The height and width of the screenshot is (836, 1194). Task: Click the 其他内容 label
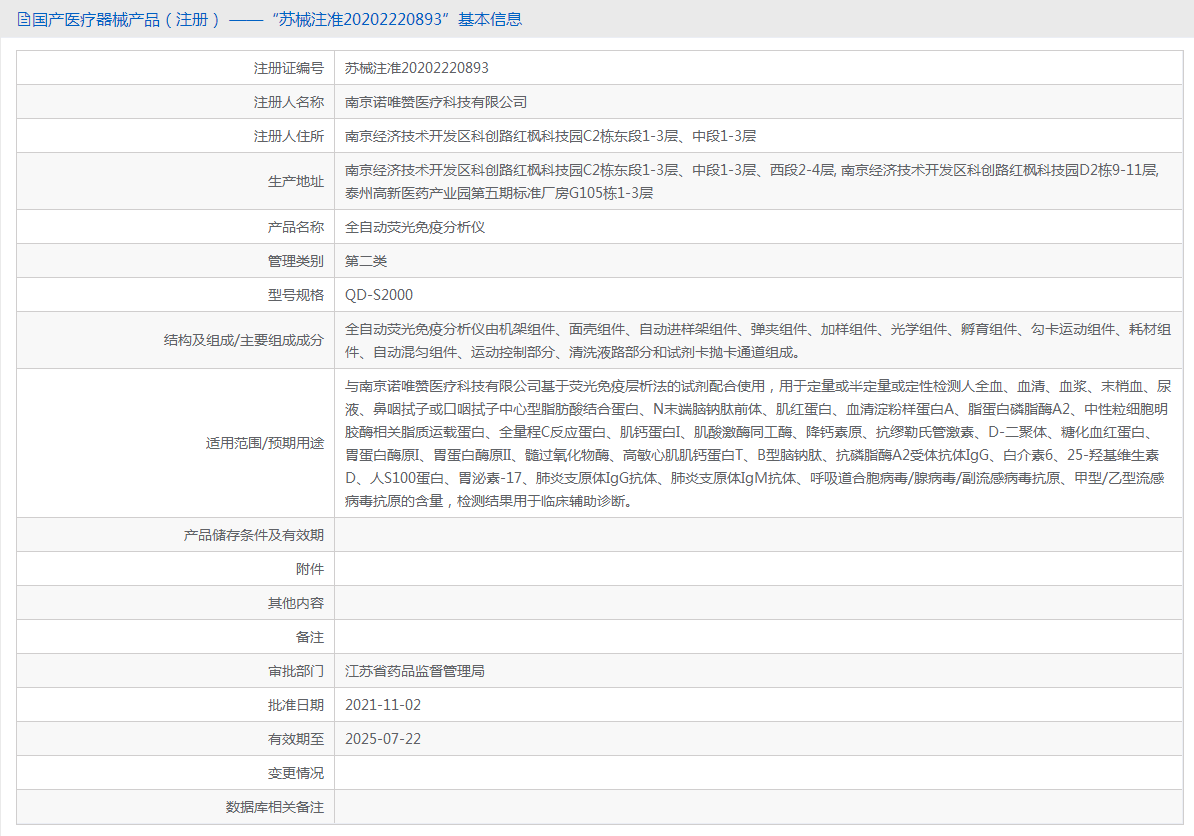coord(295,603)
